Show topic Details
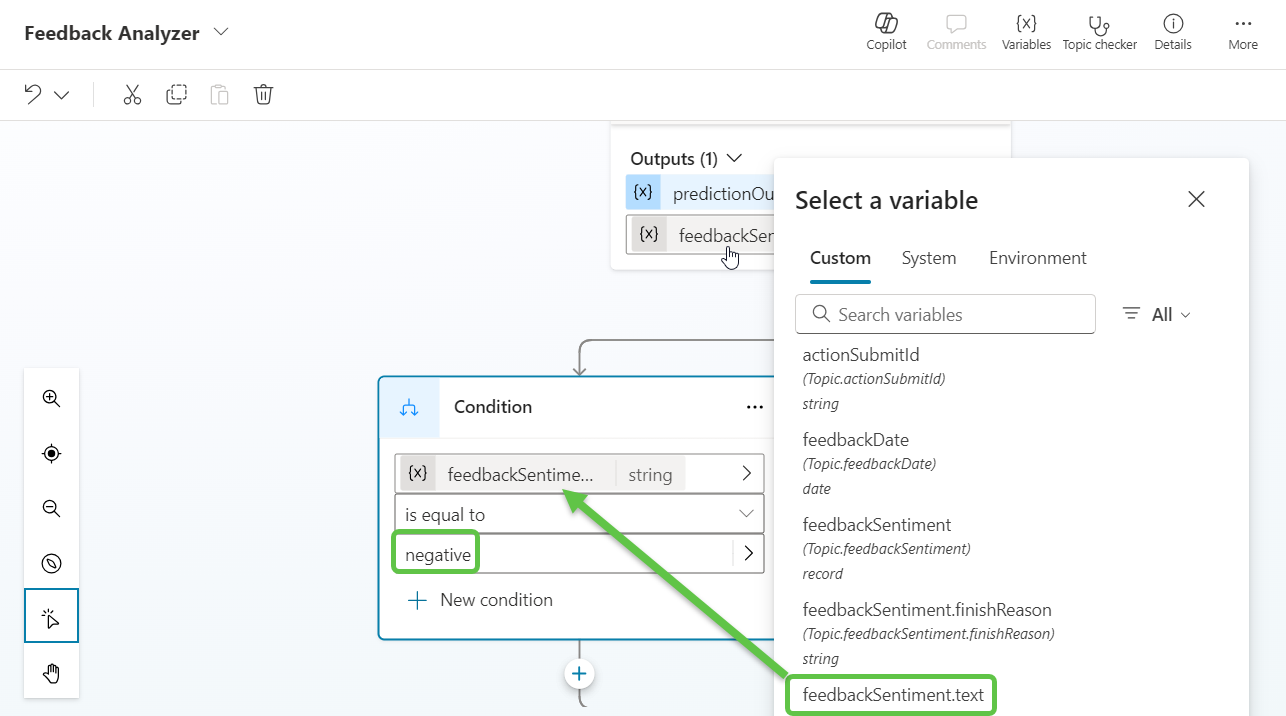 (x=1173, y=32)
